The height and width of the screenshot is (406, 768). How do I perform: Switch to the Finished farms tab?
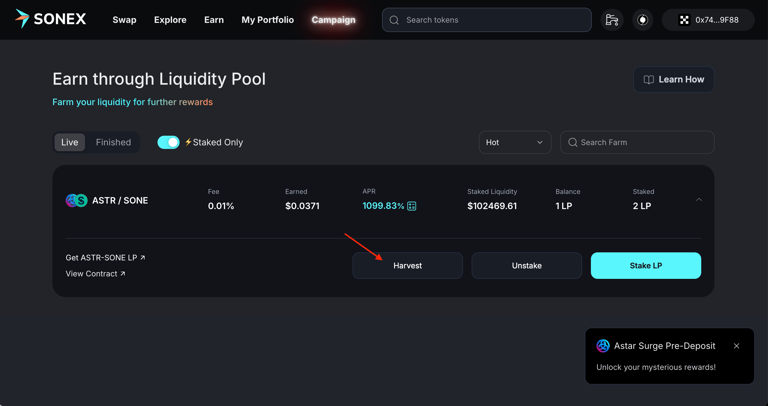click(x=113, y=143)
